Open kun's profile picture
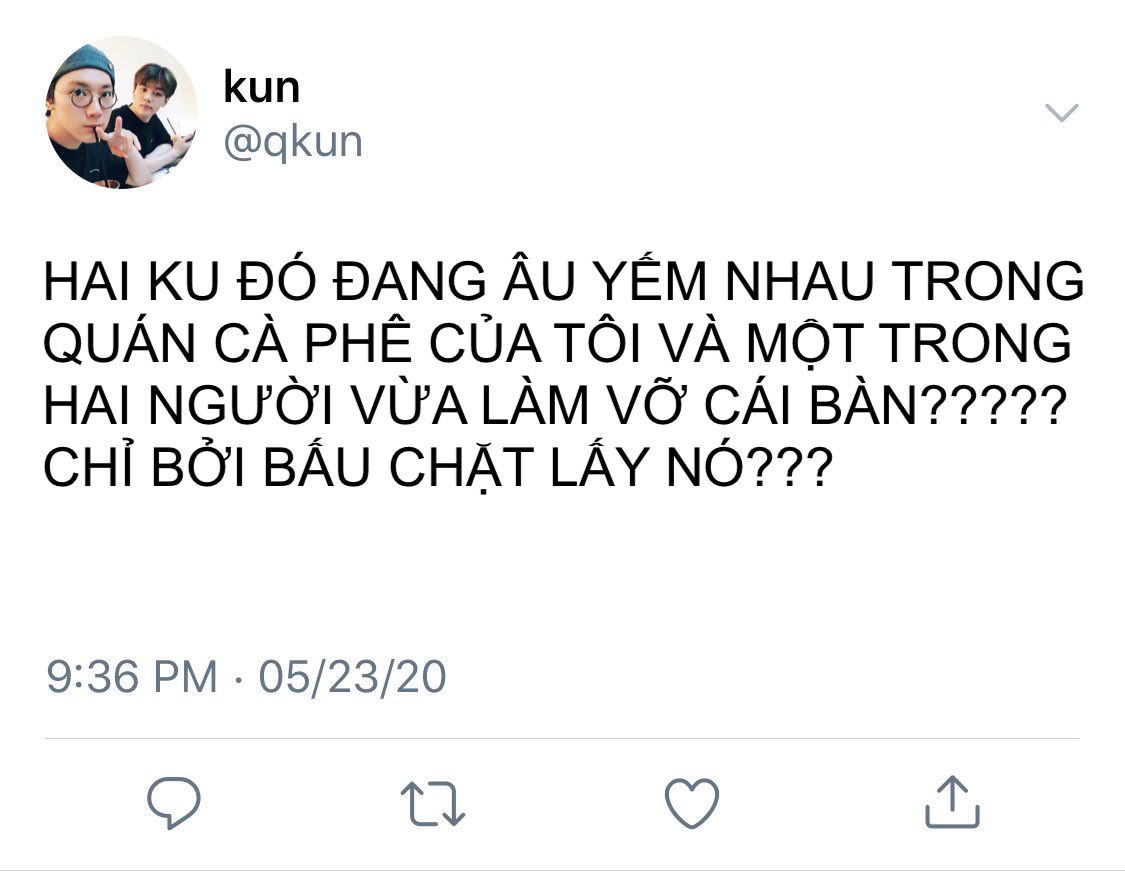This screenshot has width=1125, height=871. coord(121,113)
